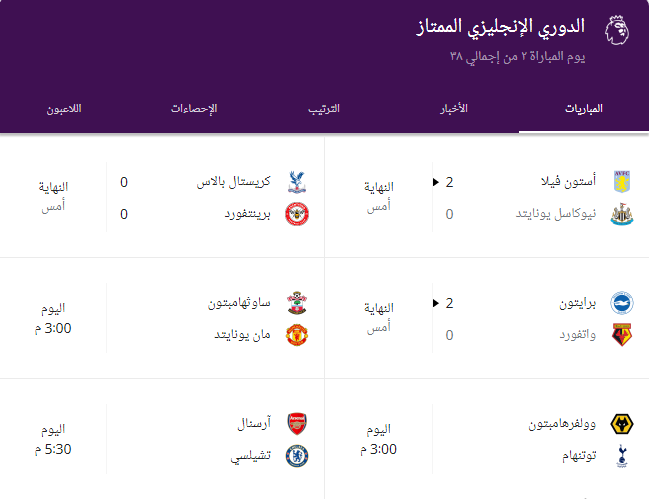Click the Aston Villa crest icon
The height and width of the screenshot is (499, 649).
pos(622,182)
